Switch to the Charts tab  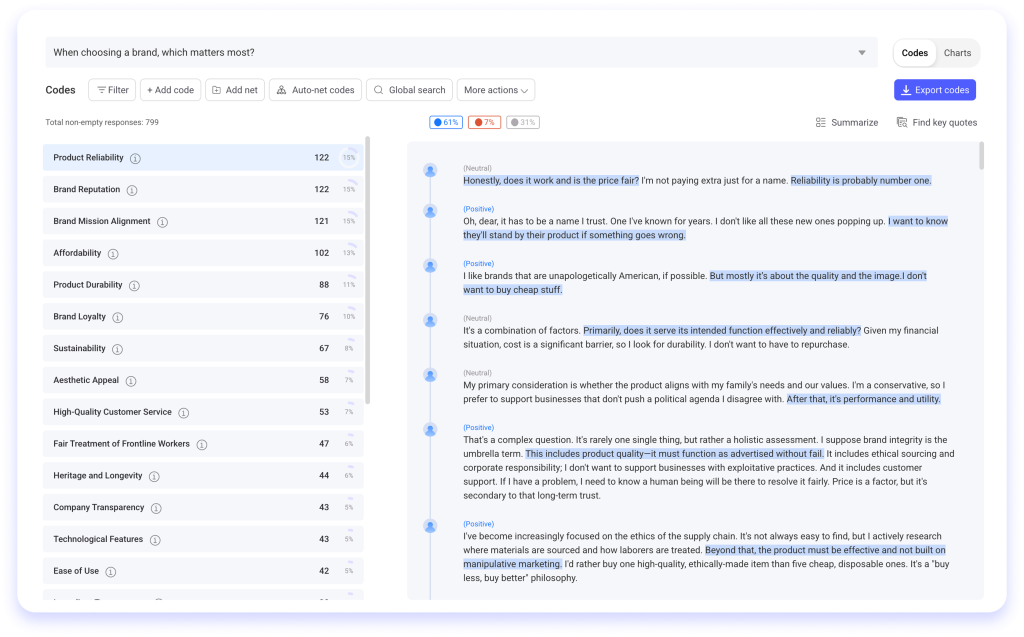coord(956,52)
